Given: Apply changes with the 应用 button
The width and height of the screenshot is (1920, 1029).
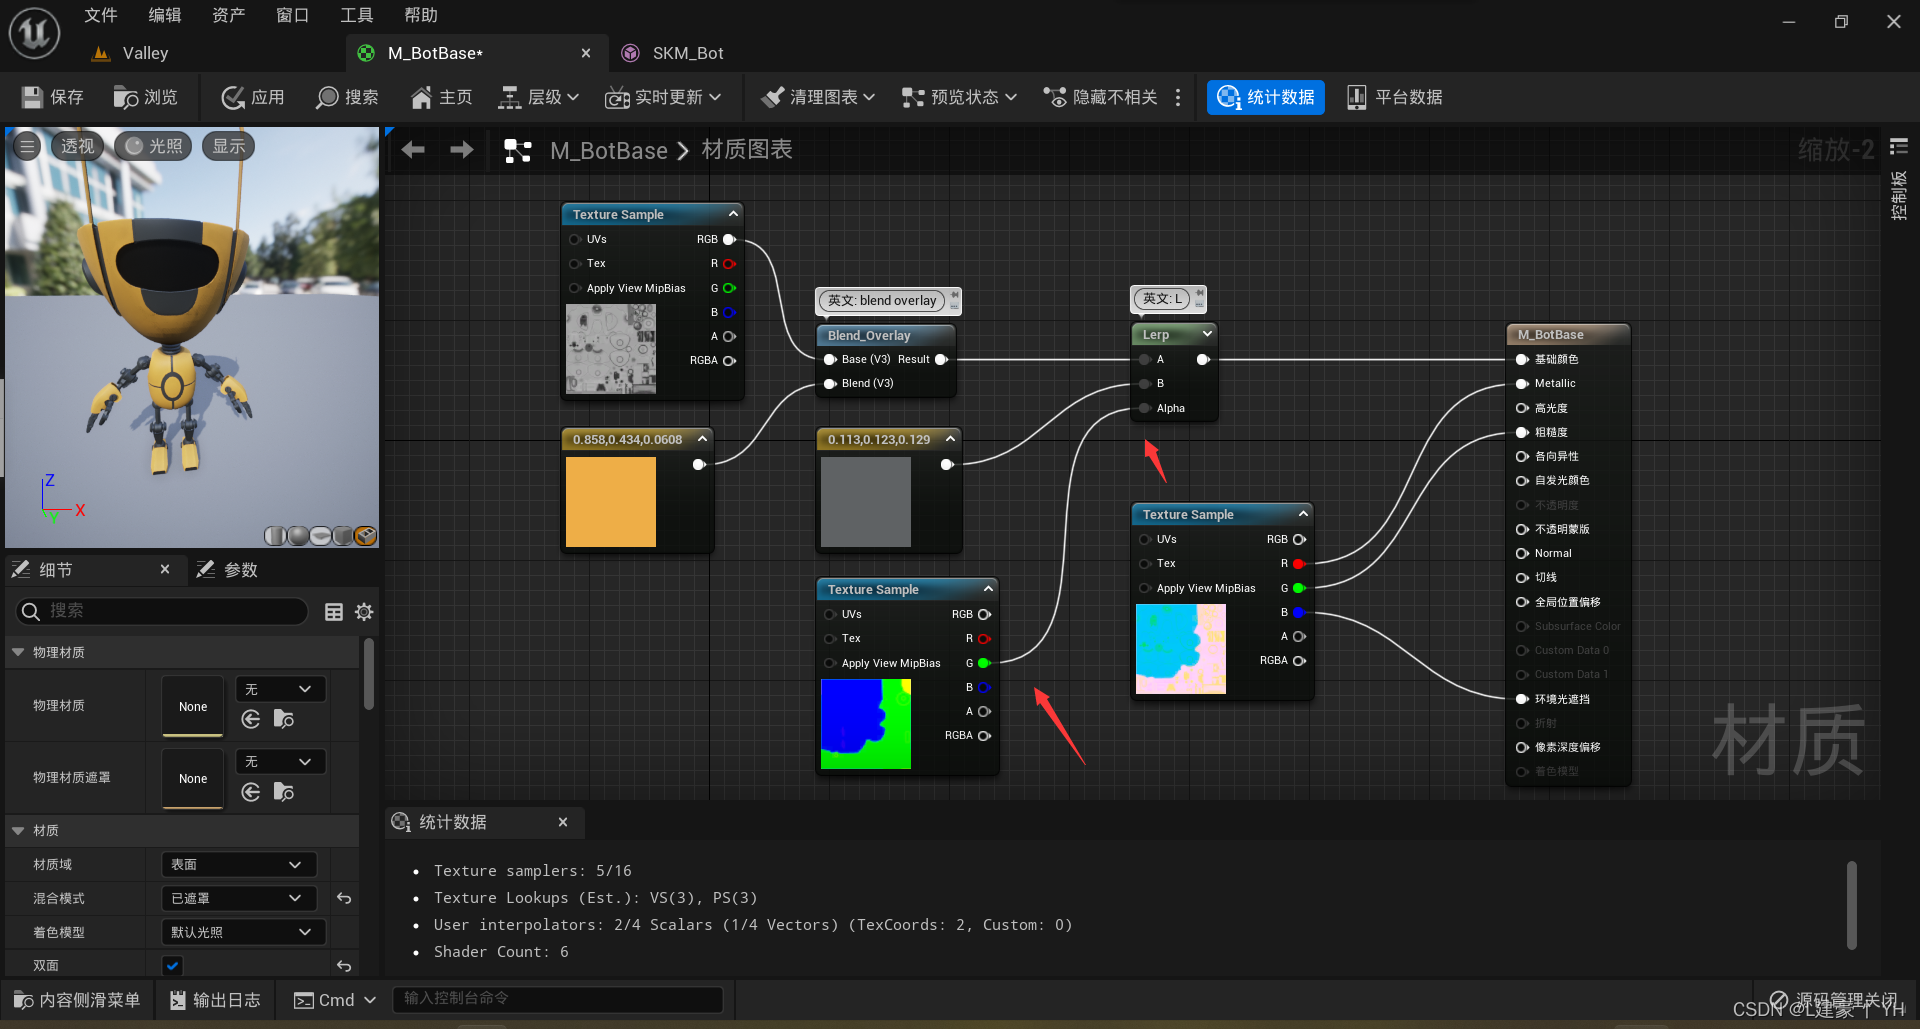Looking at the screenshot, I should click(254, 97).
